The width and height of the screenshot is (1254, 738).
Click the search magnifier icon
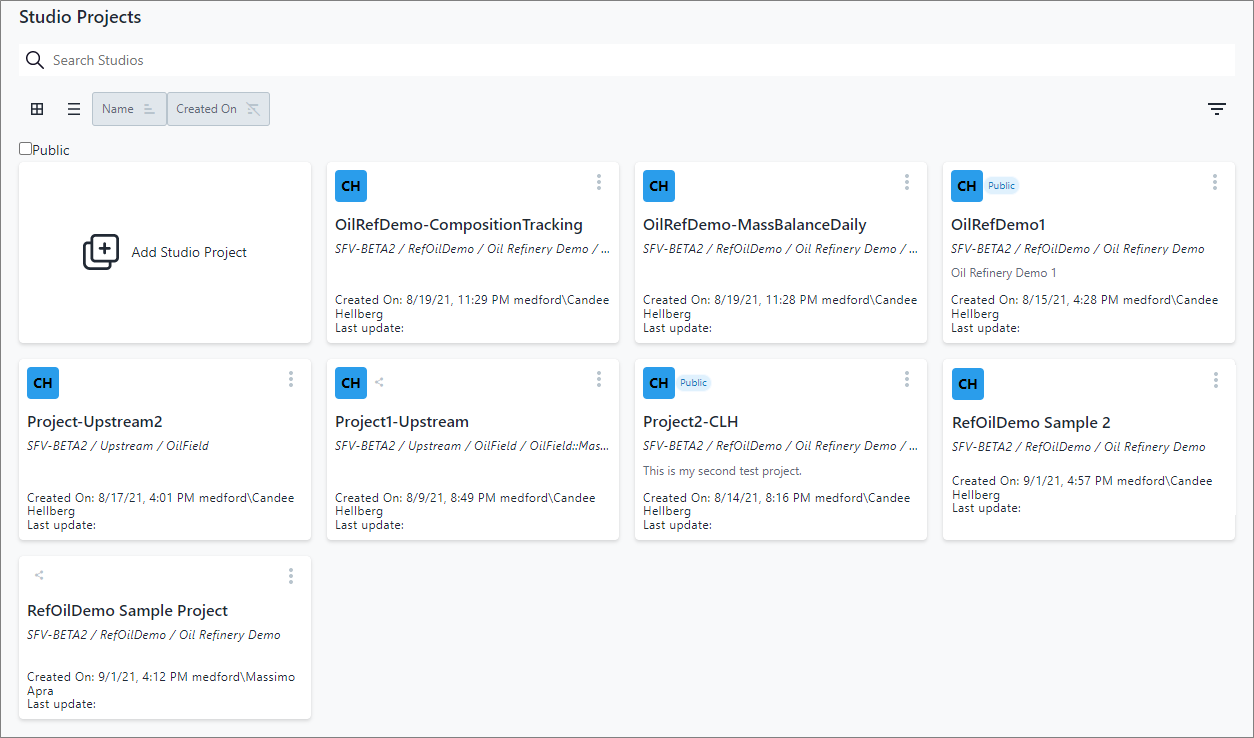click(35, 60)
